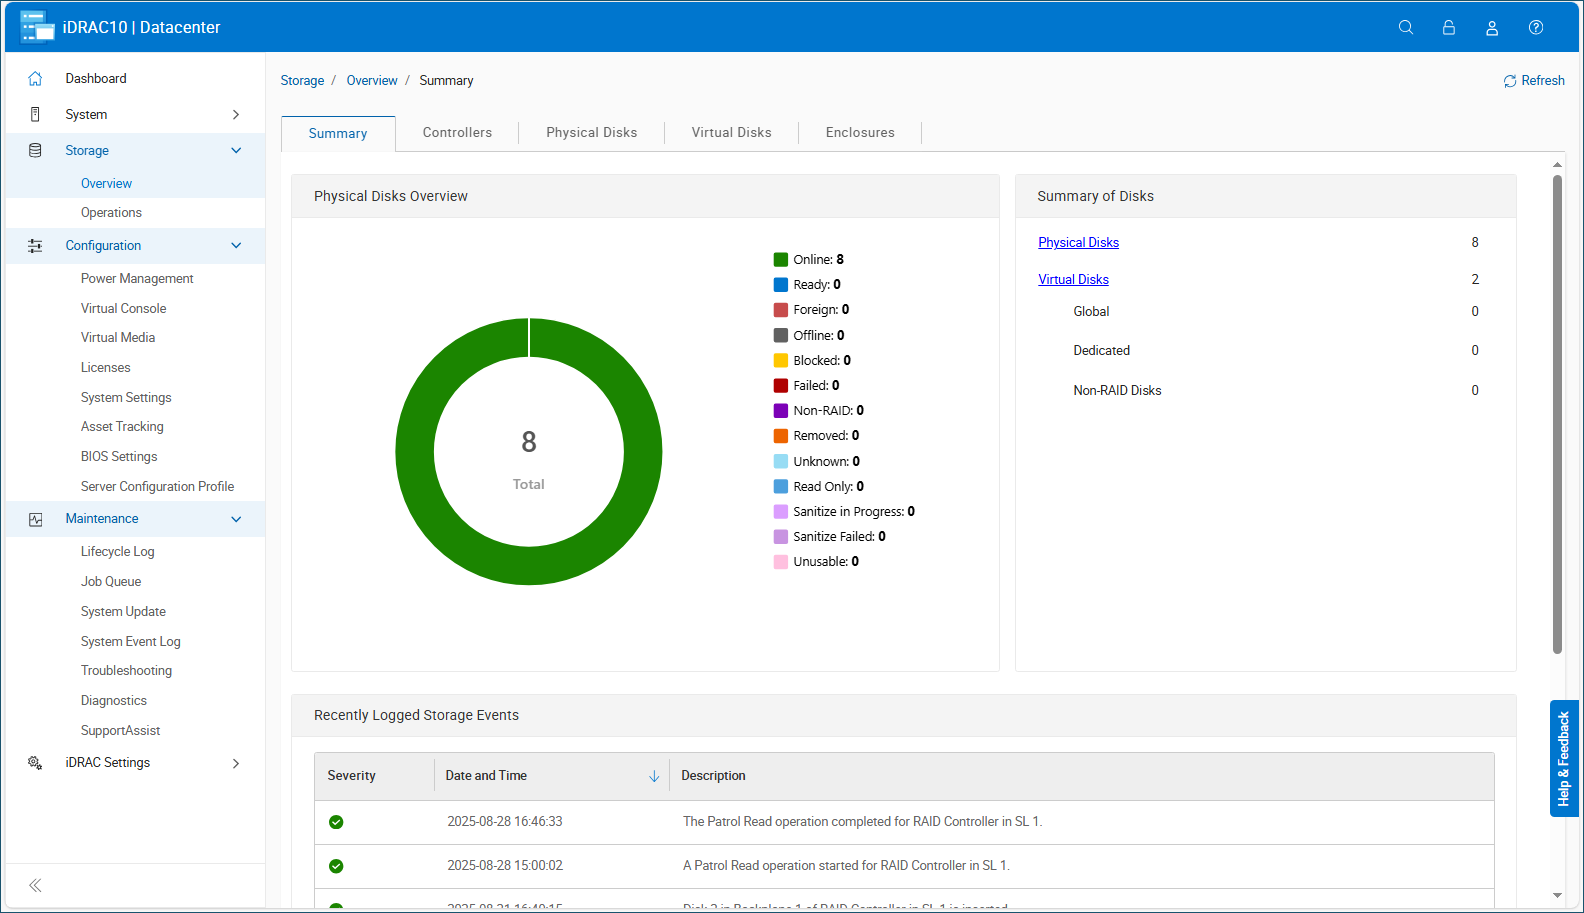Click the Dashboard home icon

(x=35, y=79)
